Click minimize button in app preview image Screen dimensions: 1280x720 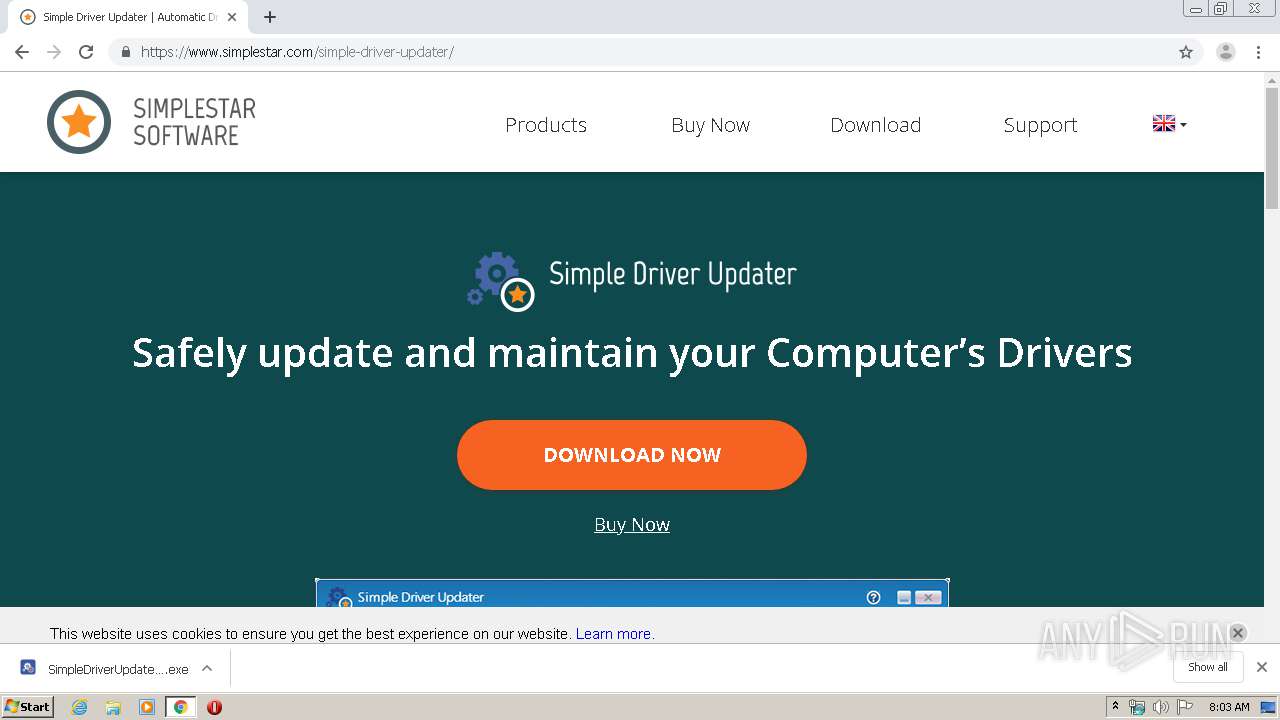(904, 597)
